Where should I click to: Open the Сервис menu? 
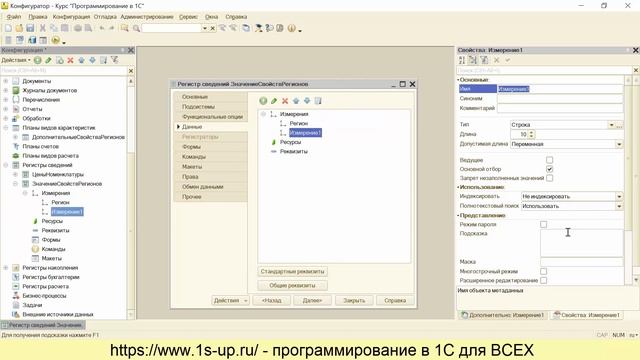coord(188,17)
